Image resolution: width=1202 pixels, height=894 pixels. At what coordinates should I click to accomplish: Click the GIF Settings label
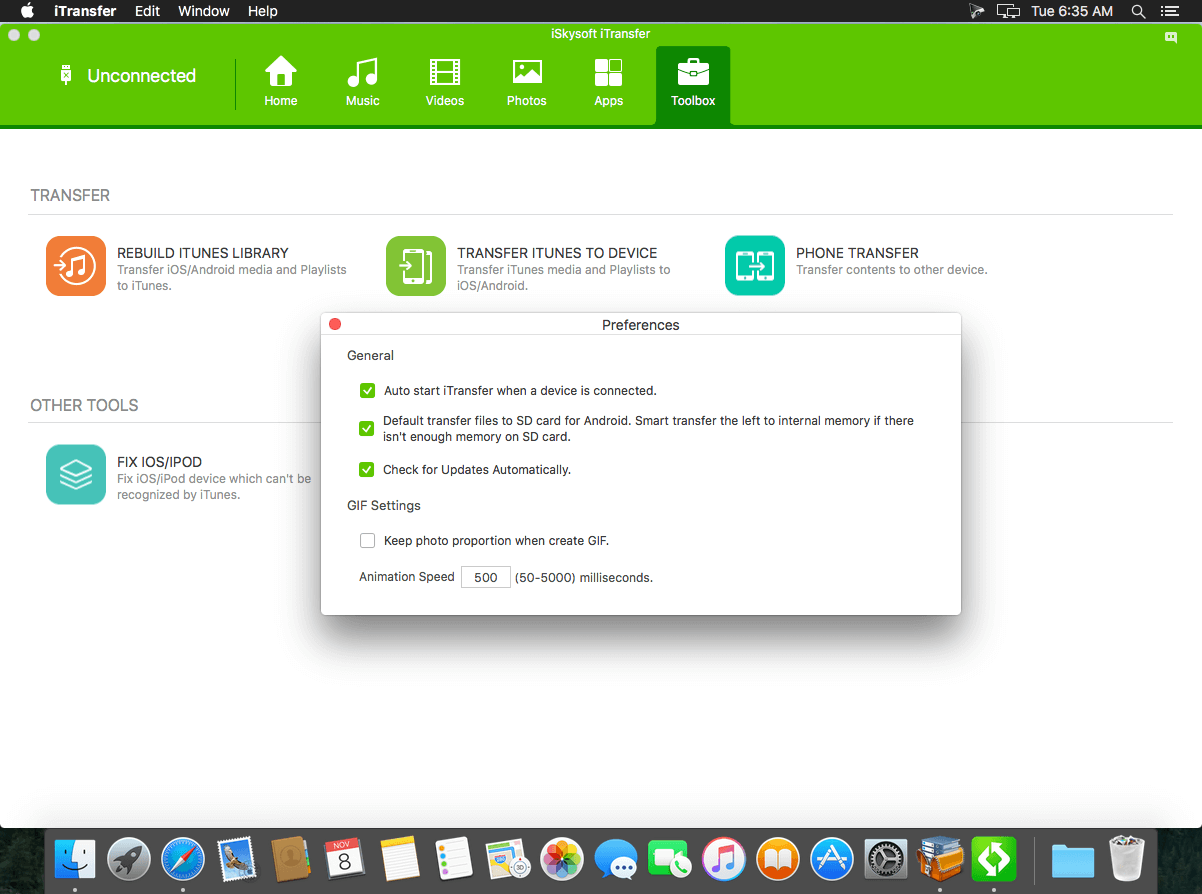[384, 506]
